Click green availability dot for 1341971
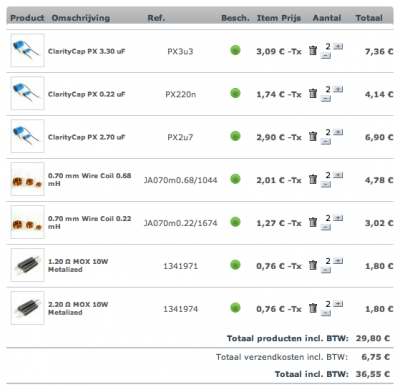The width and height of the screenshot is (400, 387). coord(235,265)
